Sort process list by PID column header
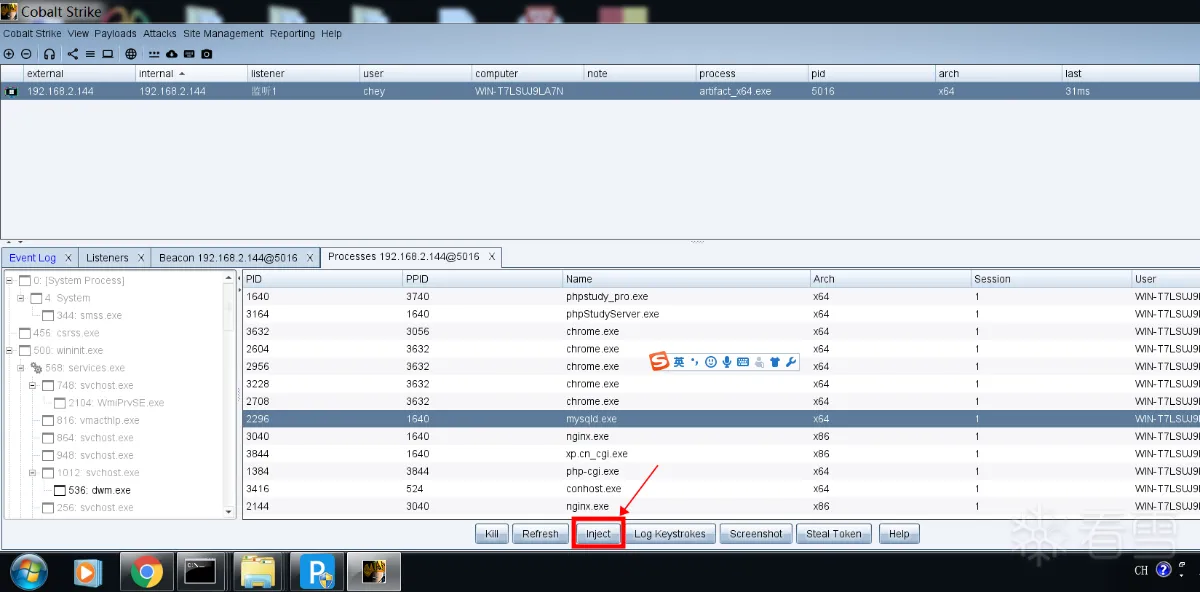This screenshot has height=592, width=1200. (322, 279)
